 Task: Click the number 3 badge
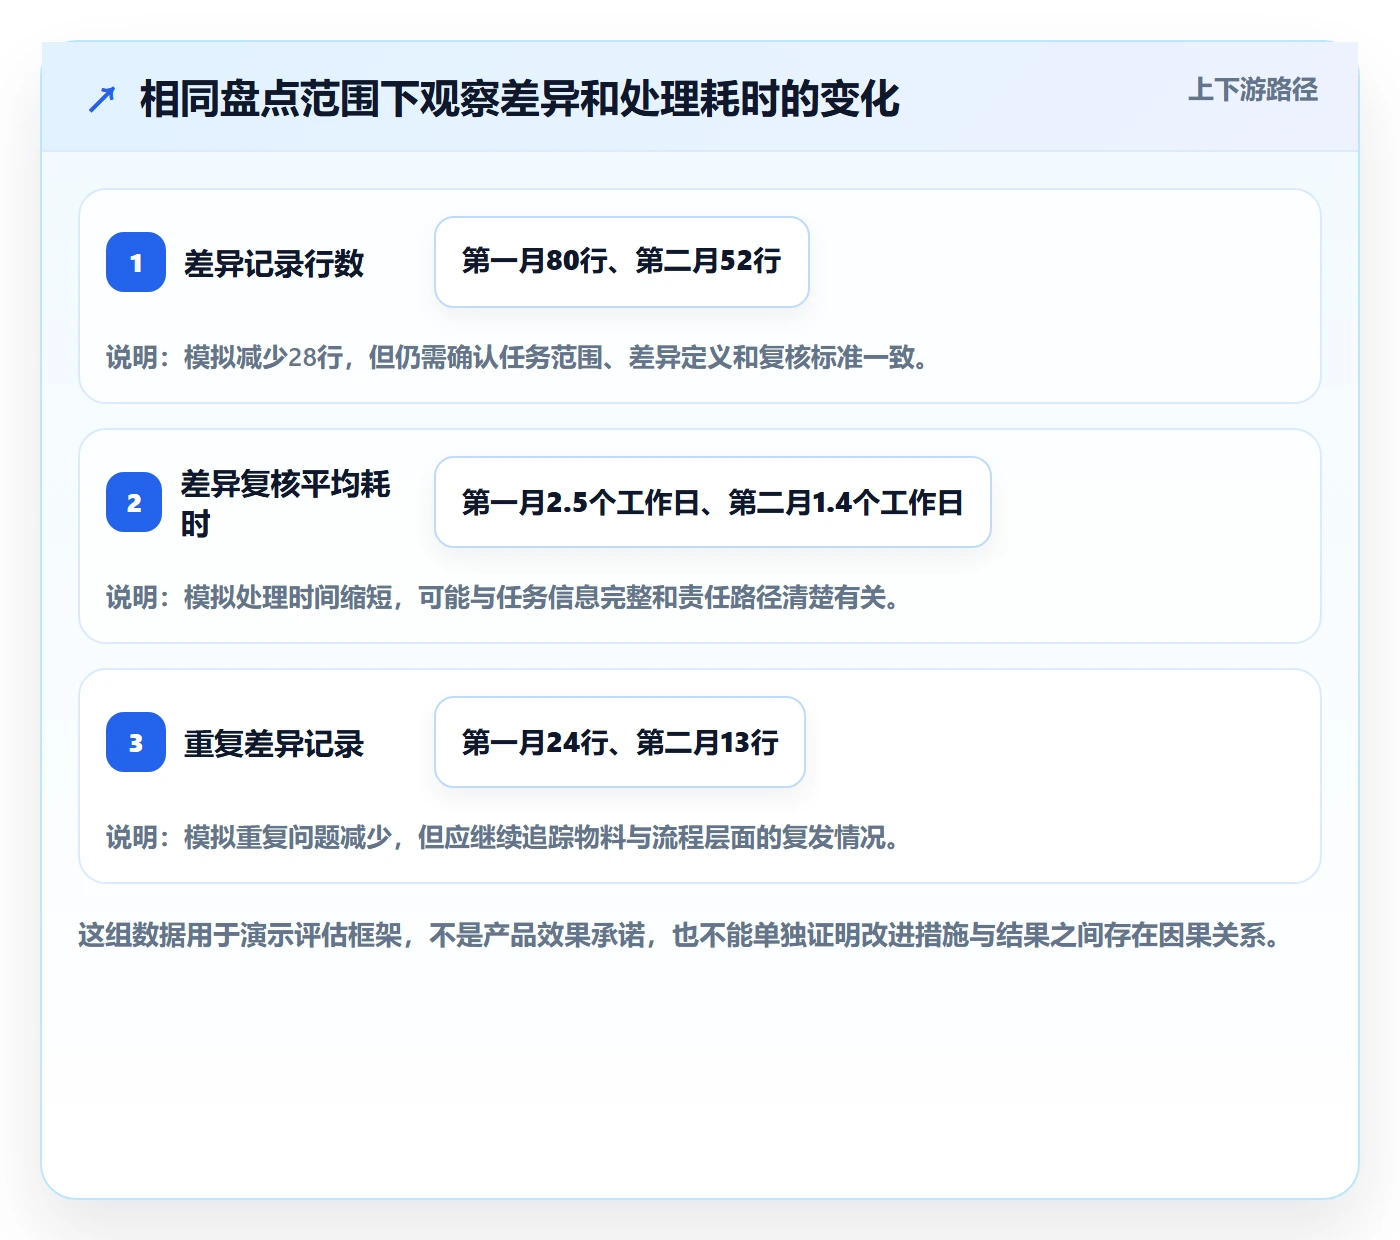pyautogui.click(x=136, y=742)
